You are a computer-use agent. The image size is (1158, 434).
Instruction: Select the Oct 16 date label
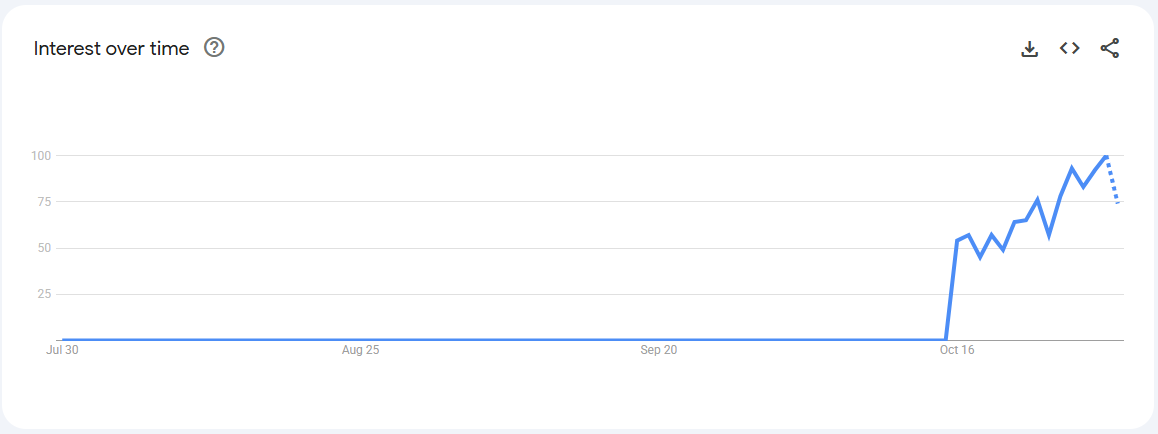click(956, 350)
